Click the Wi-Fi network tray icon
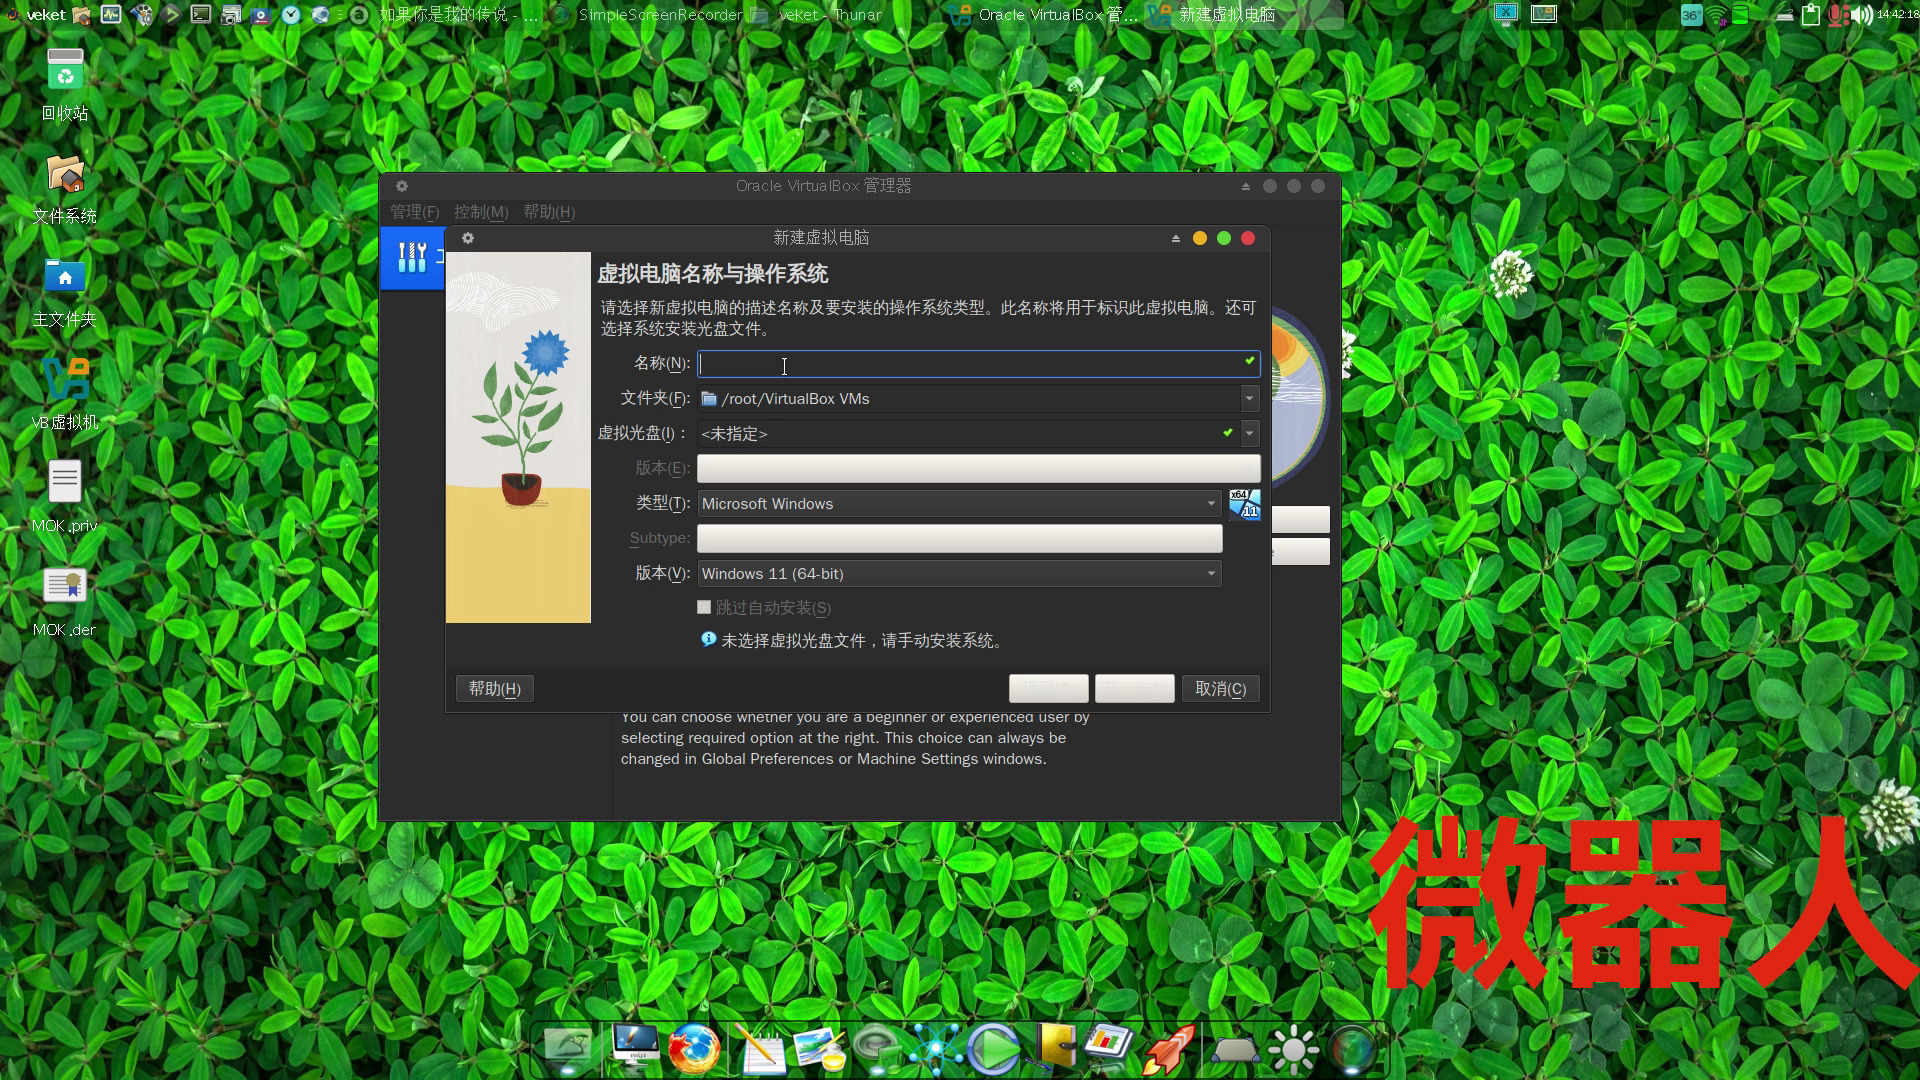 pos(1717,15)
